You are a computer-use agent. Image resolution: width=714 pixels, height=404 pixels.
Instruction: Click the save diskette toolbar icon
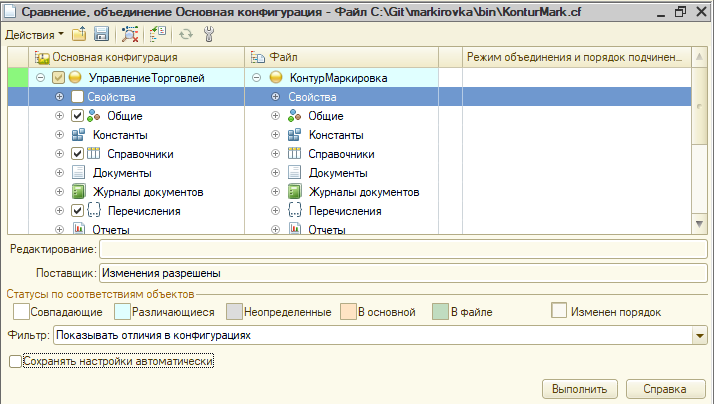(x=101, y=34)
